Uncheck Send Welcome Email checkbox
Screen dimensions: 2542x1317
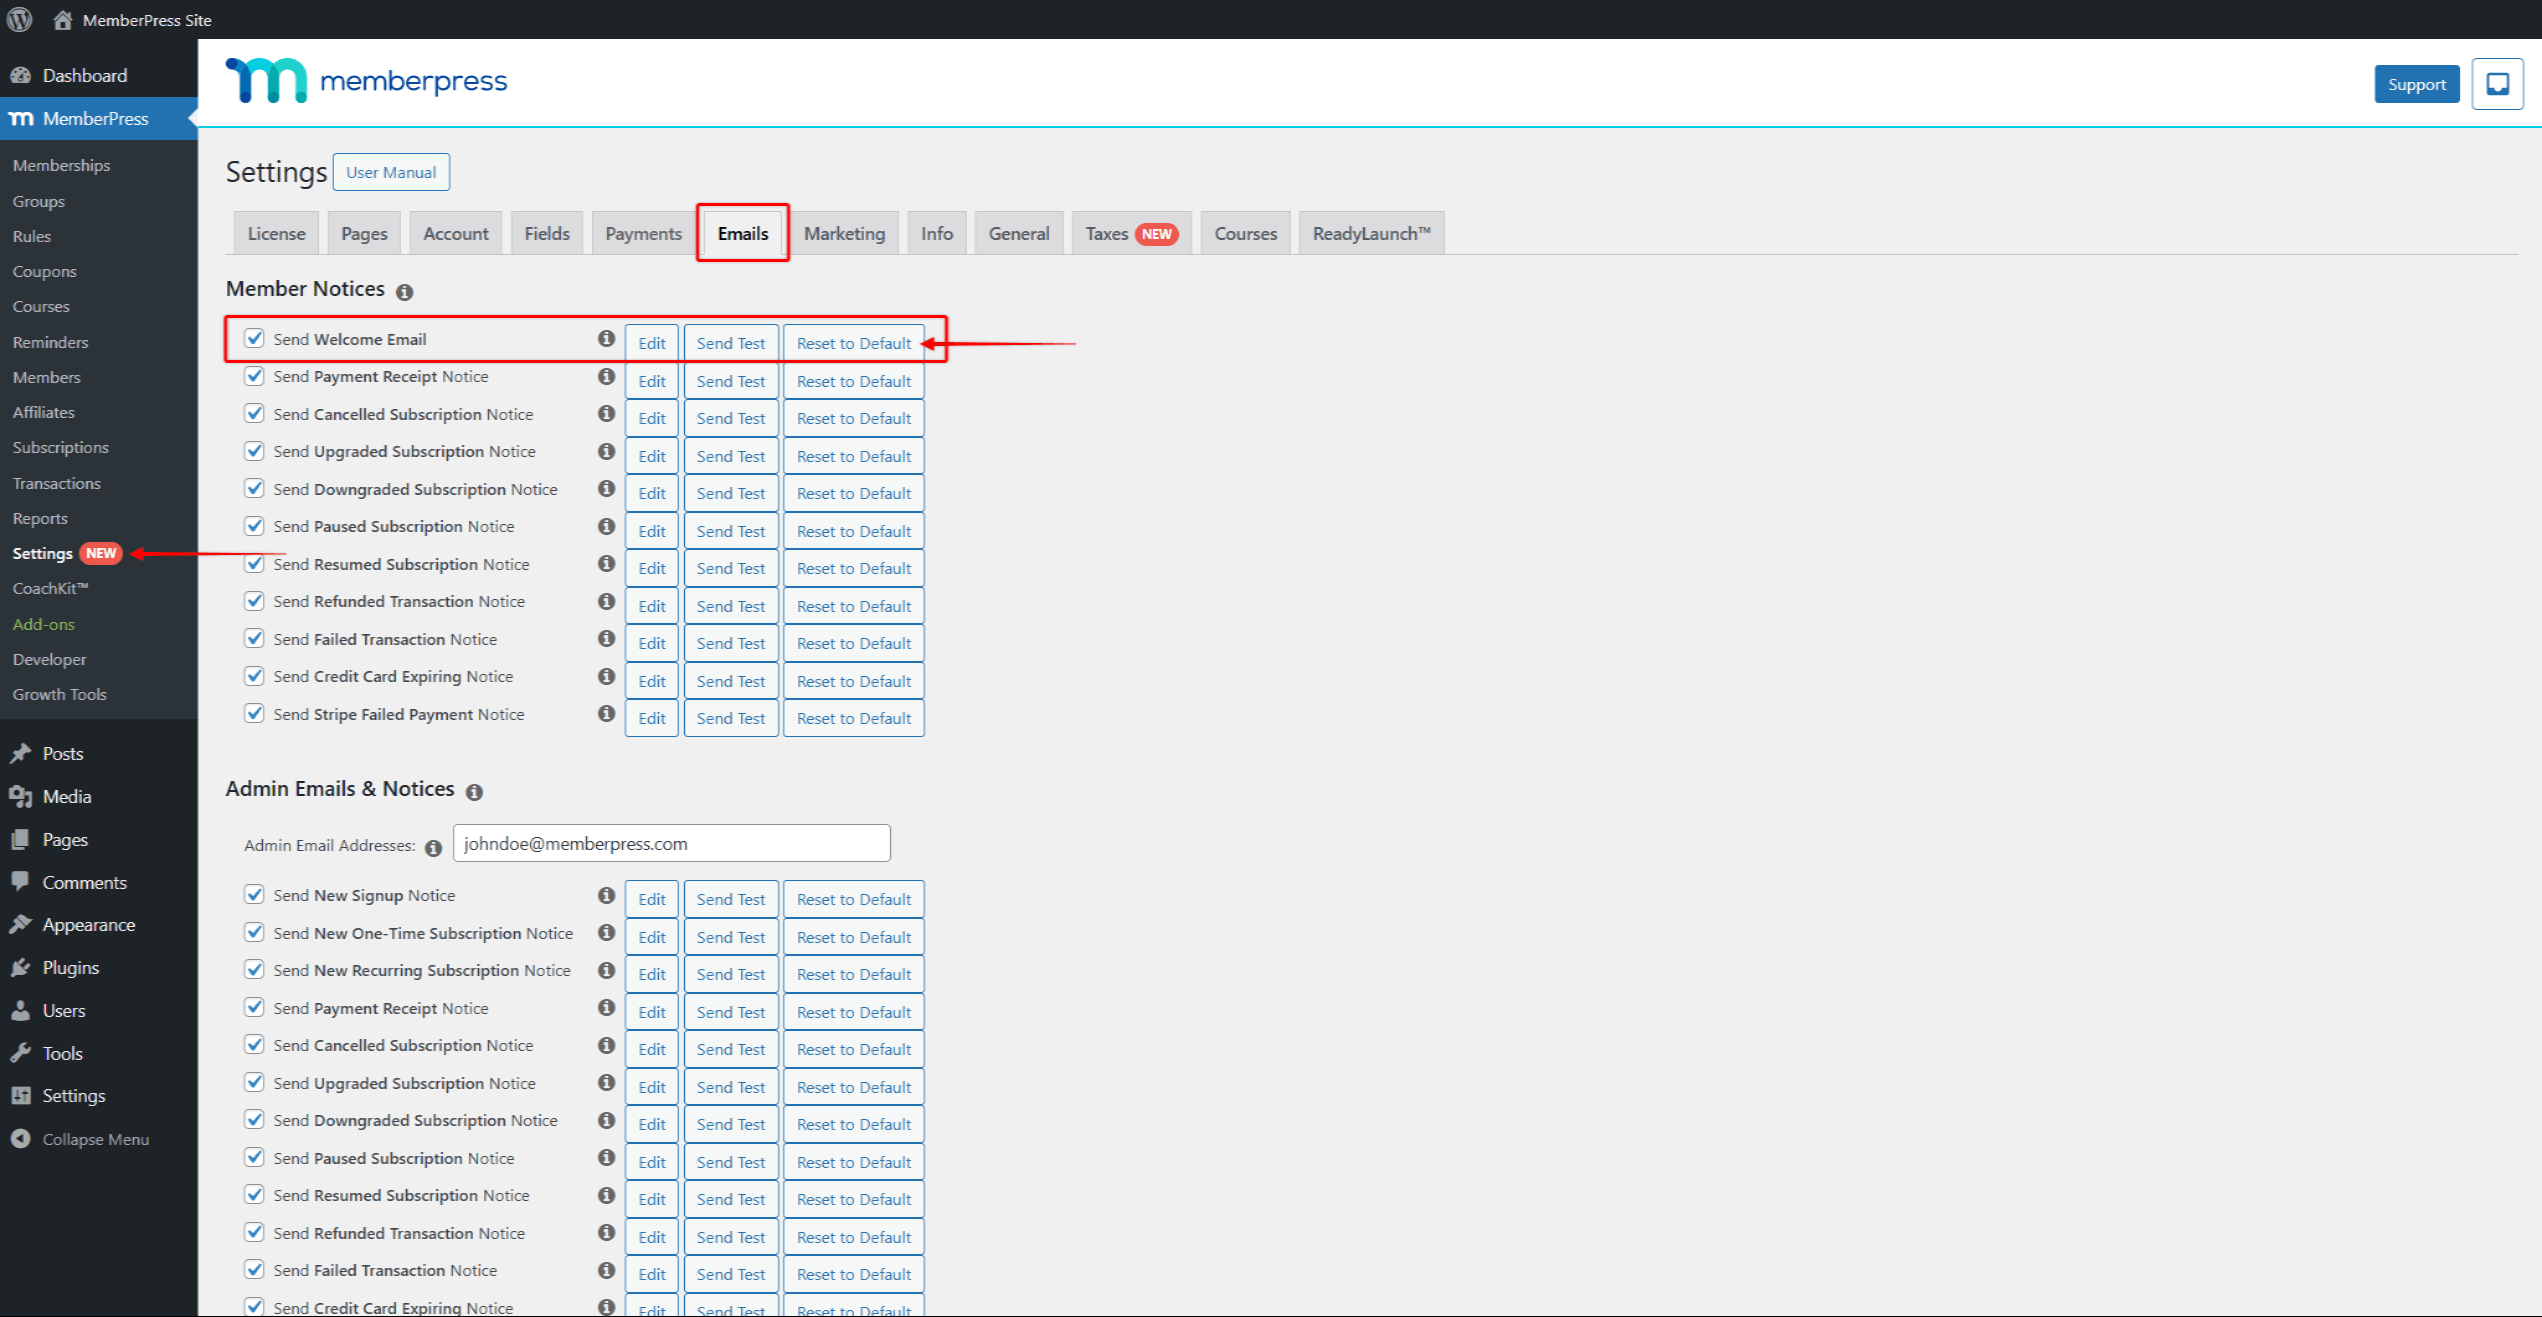[255, 339]
